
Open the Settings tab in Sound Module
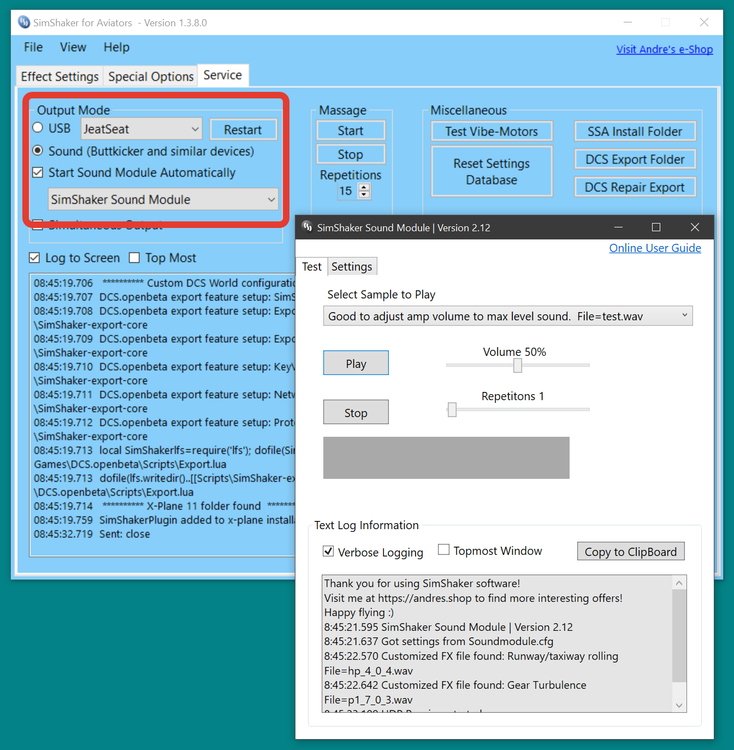pyautogui.click(x=351, y=266)
